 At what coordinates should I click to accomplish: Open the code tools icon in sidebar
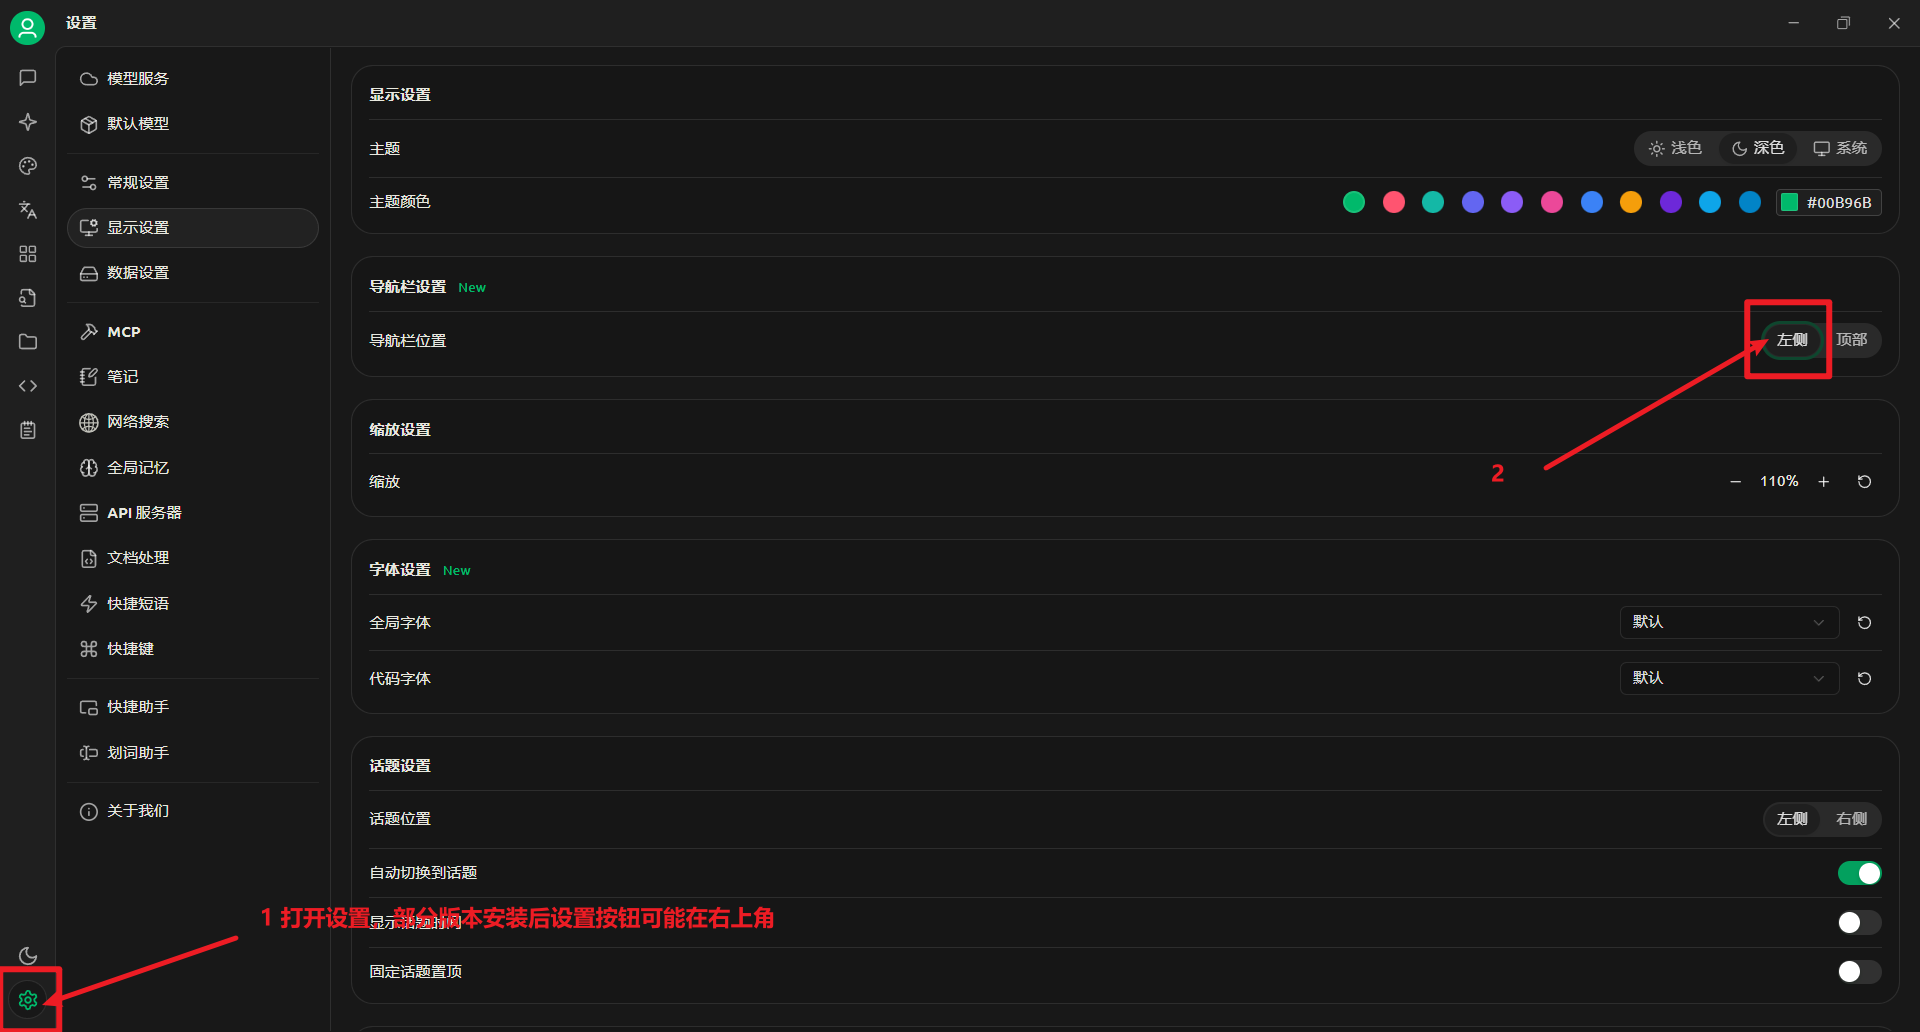28,386
